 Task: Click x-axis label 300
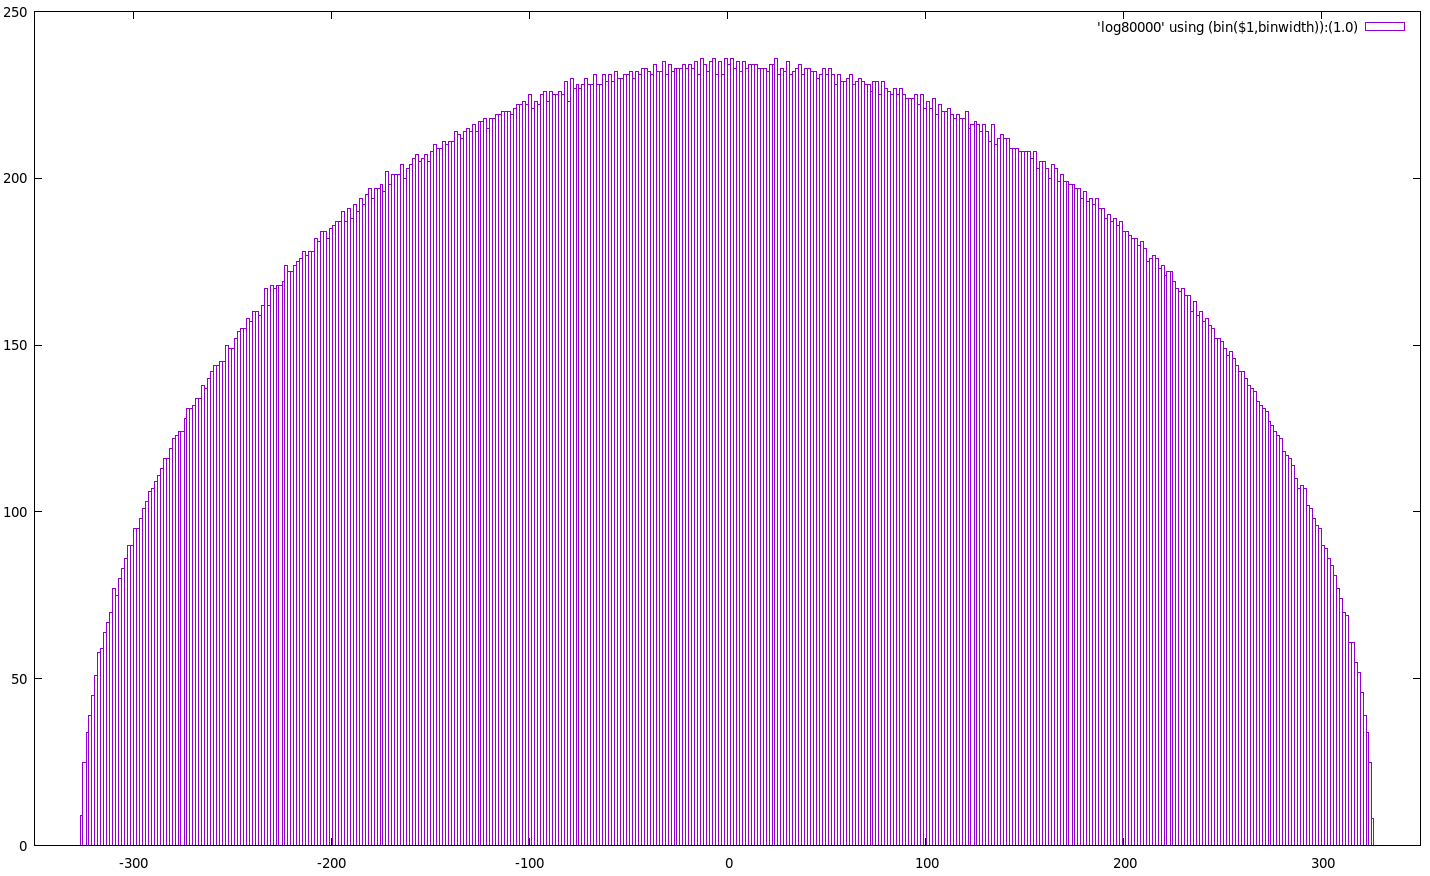point(1324,864)
